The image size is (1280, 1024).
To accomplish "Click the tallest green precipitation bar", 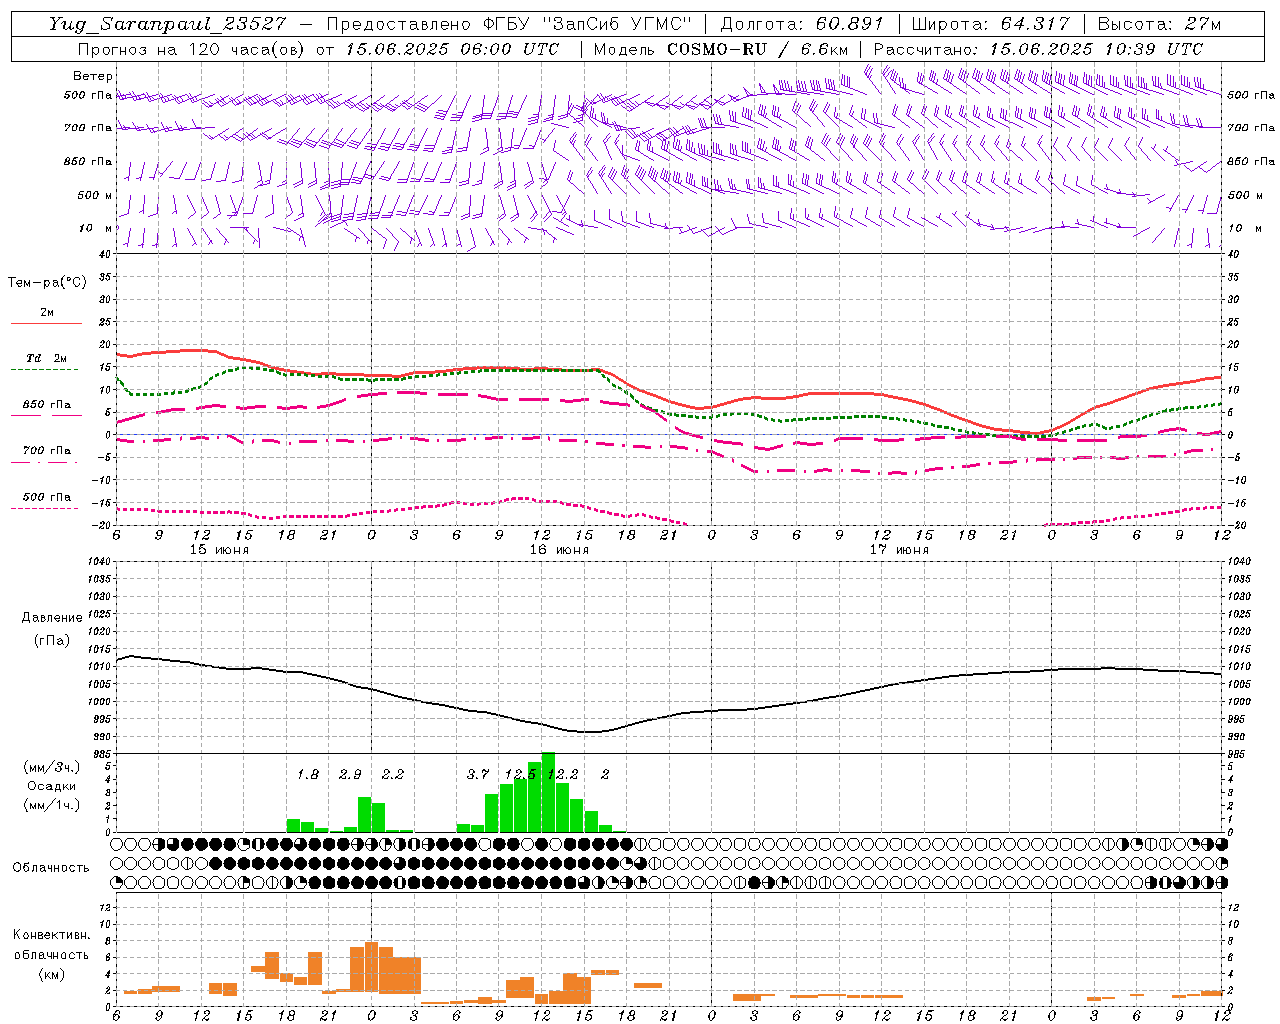I will (548, 792).
